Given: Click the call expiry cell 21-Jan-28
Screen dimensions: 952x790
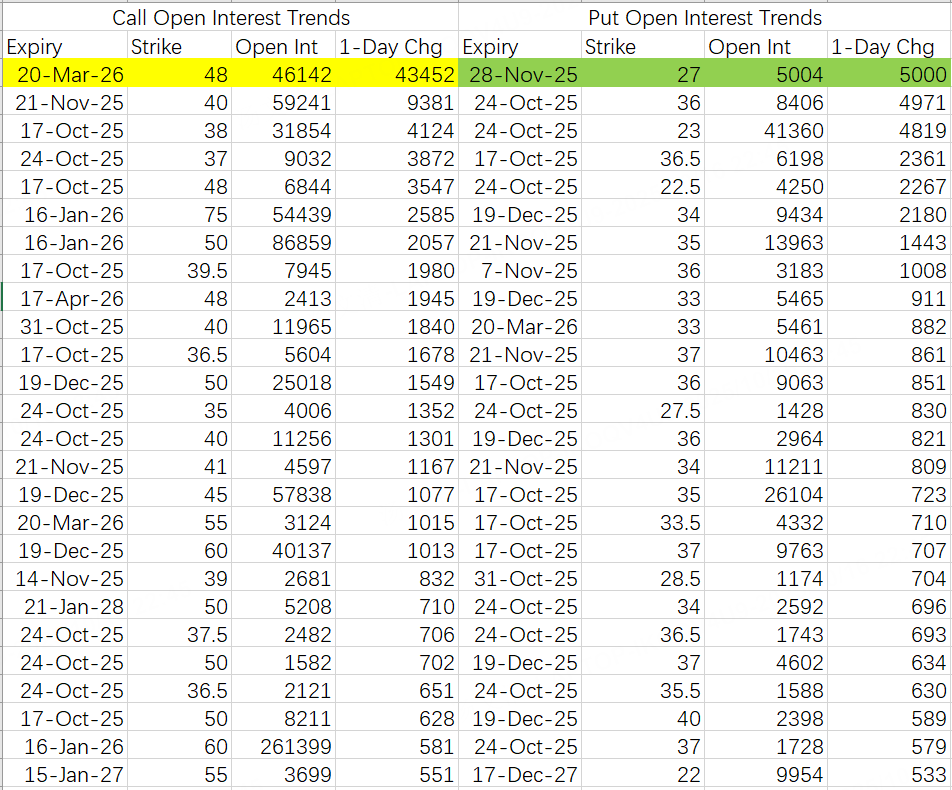Looking at the screenshot, I should click(65, 606).
